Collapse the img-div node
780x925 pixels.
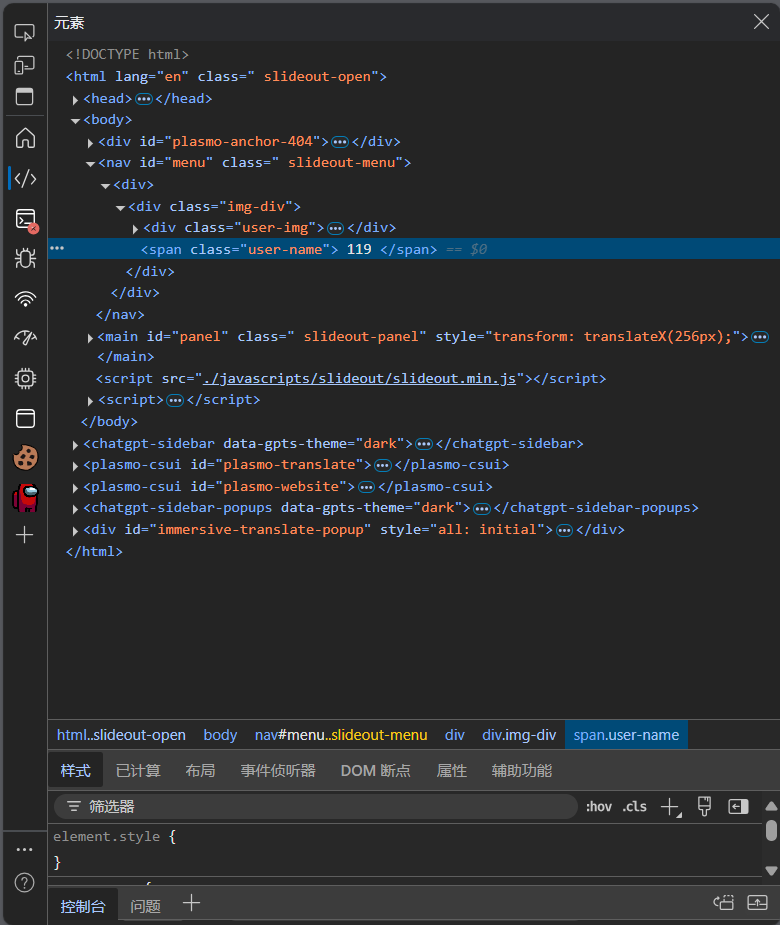coord(120,208)
